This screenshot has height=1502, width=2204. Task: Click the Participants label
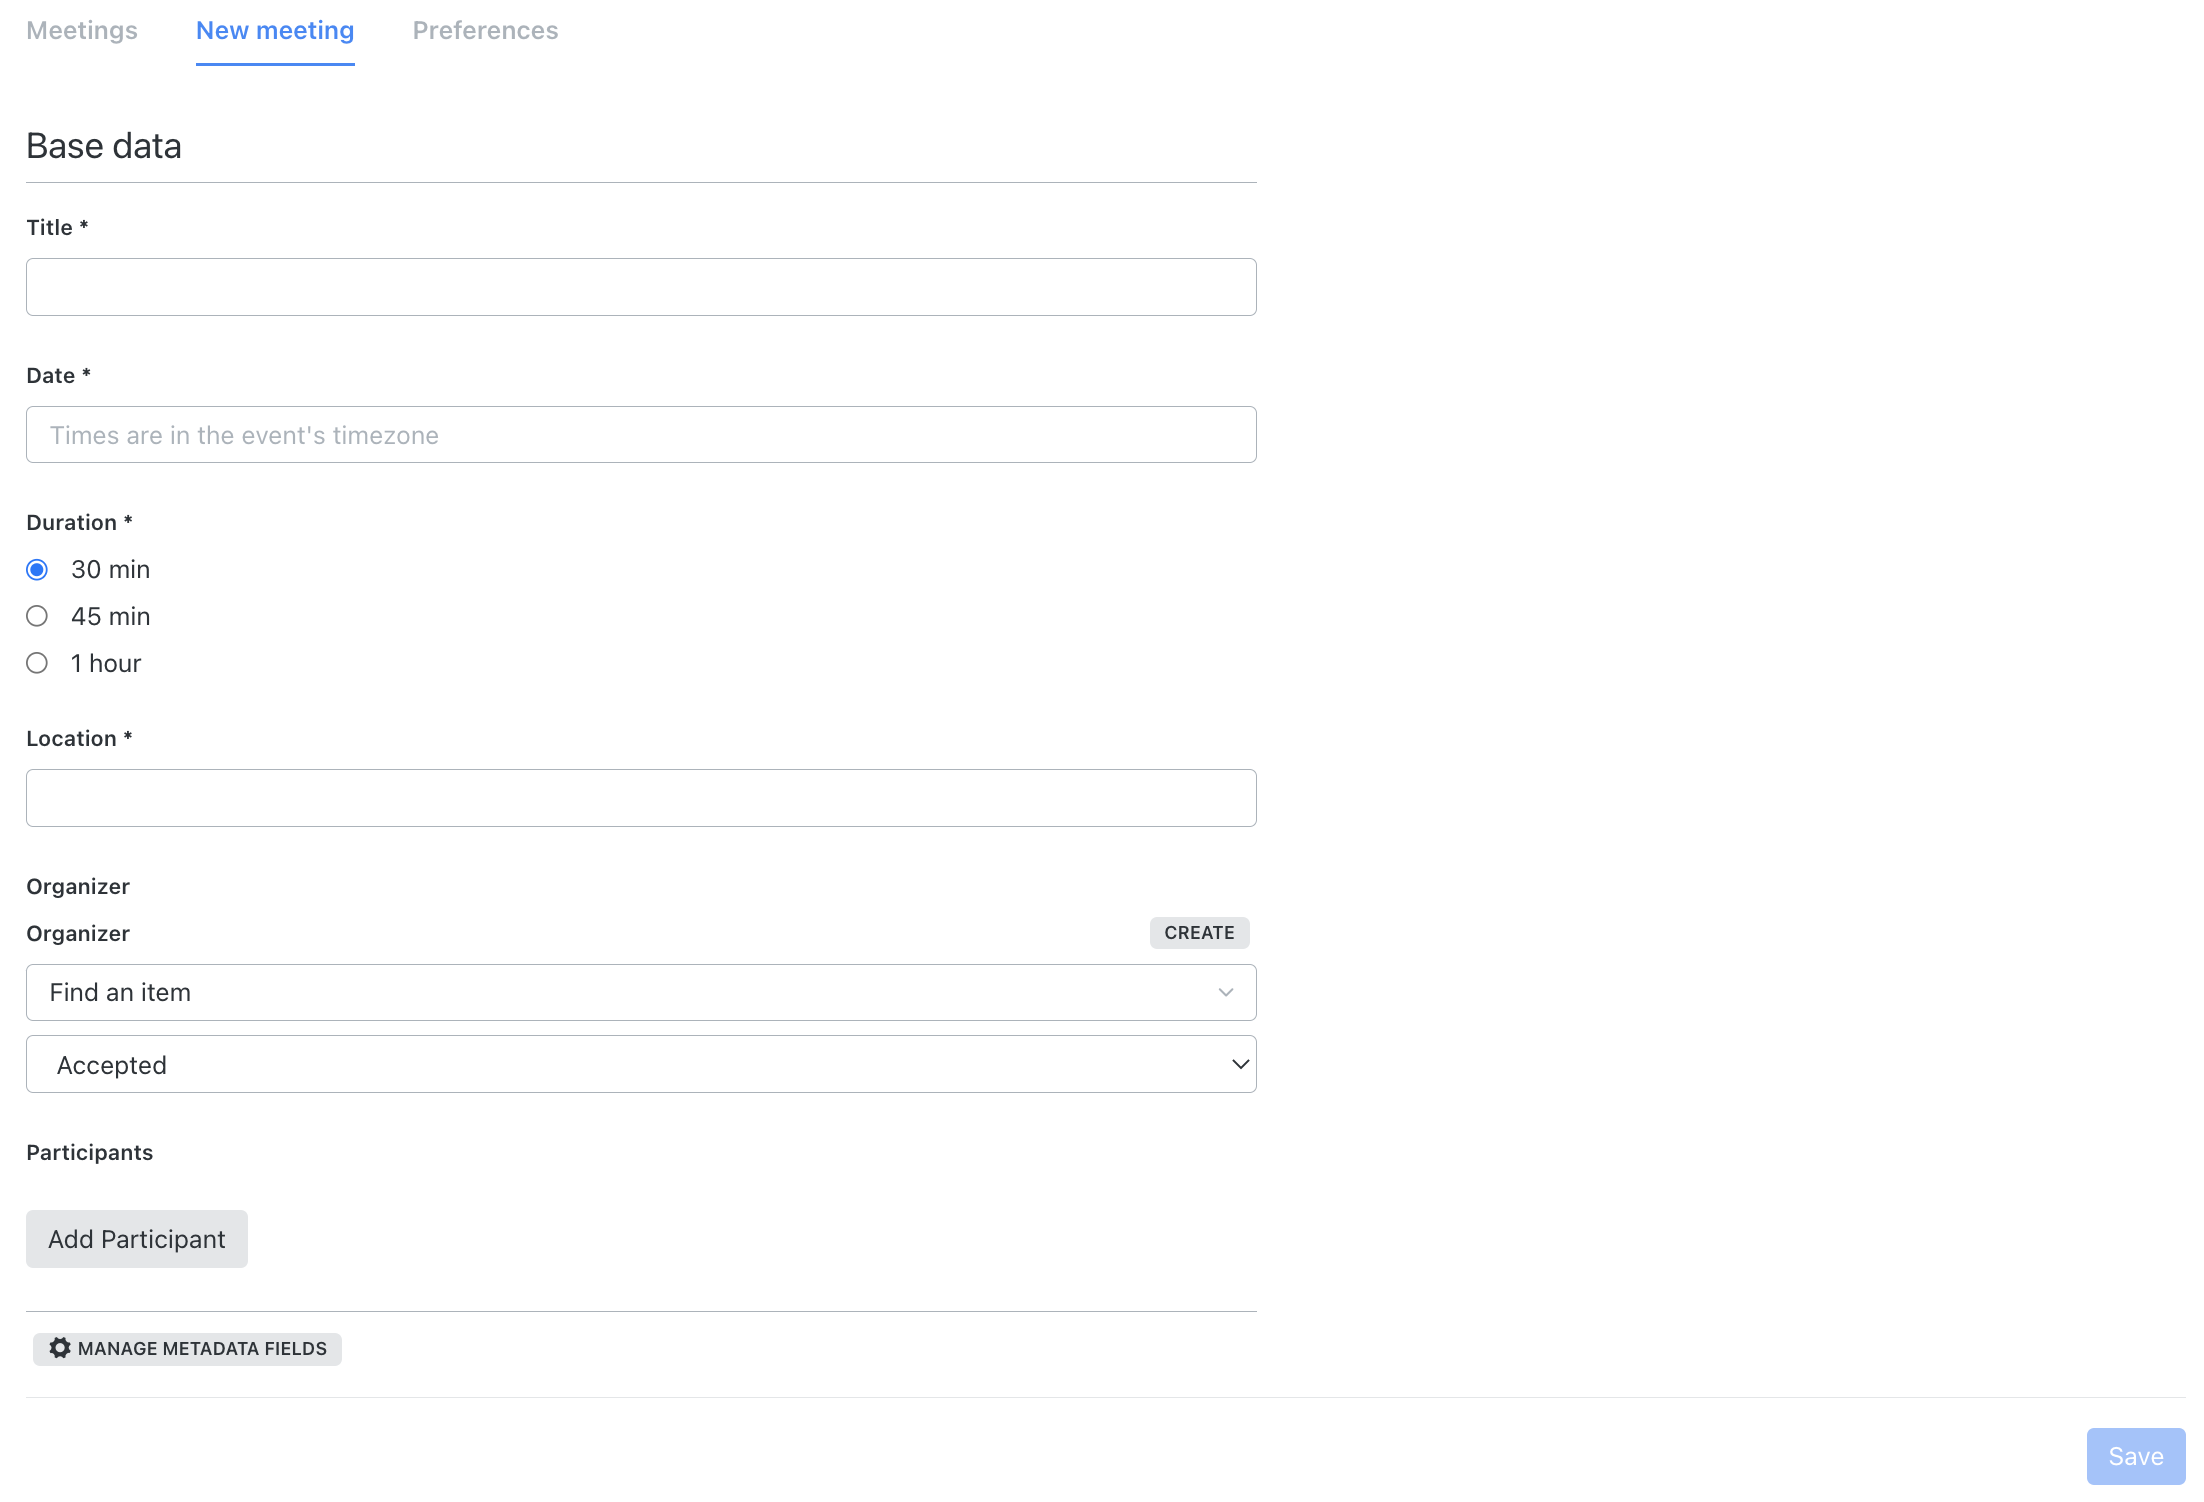point(90,1152)
